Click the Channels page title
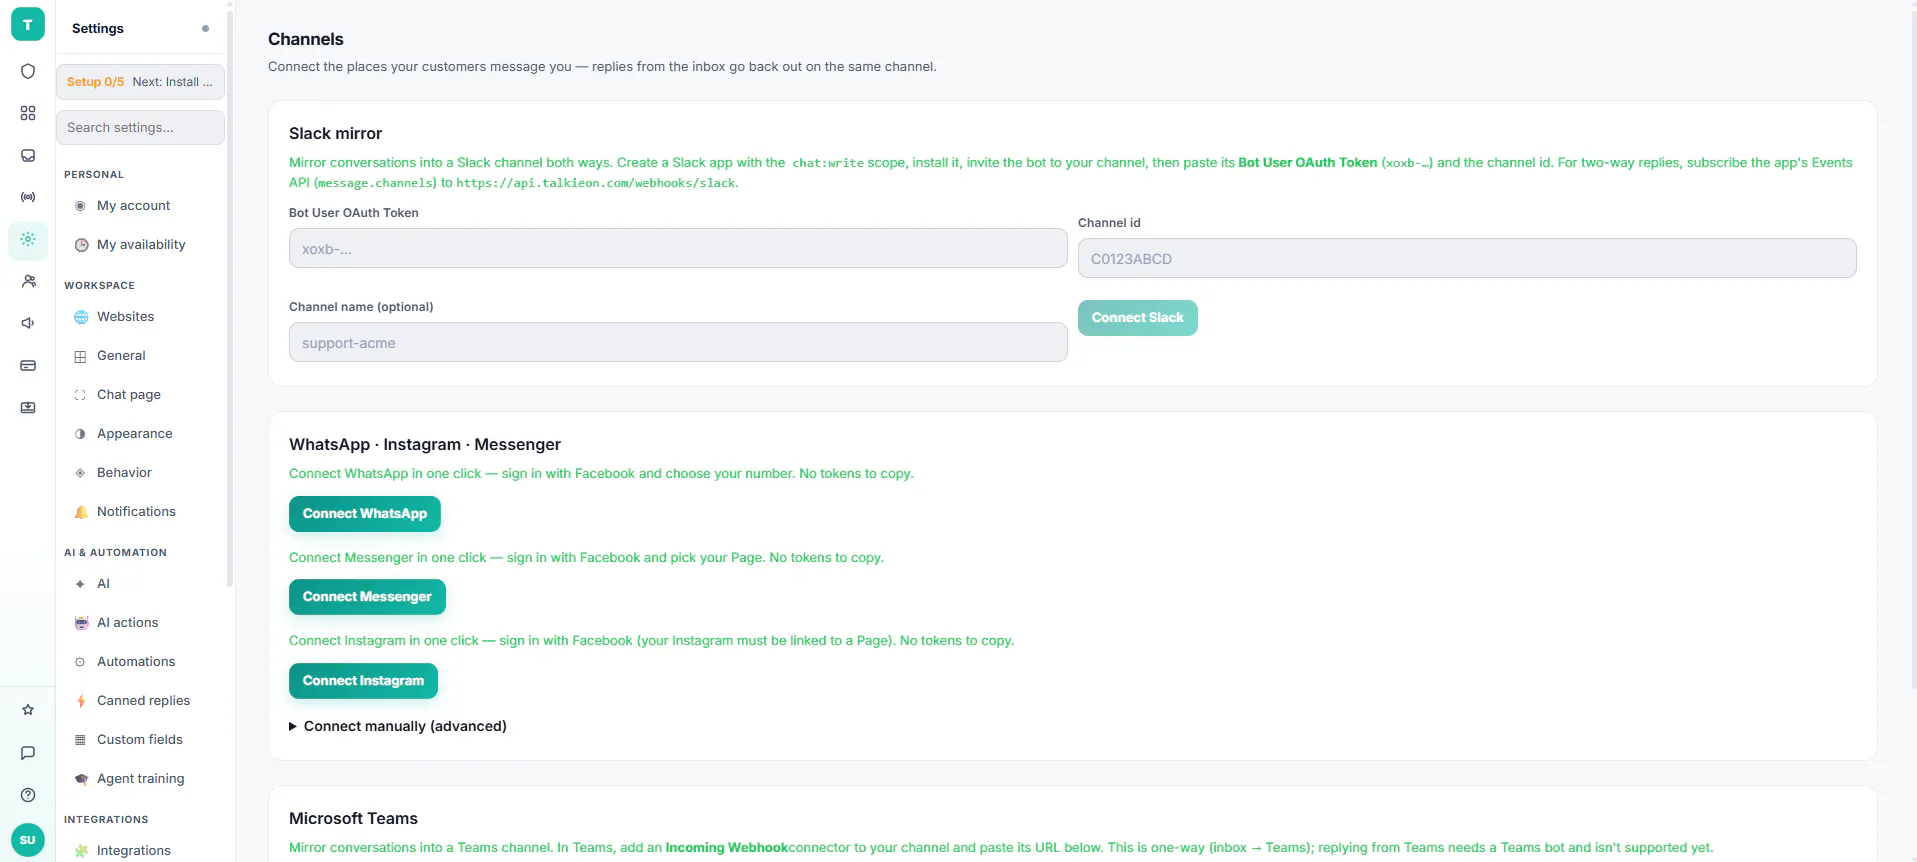This screenshot has width=1917, height=862. pyautogui.click(x=306, y=39)
